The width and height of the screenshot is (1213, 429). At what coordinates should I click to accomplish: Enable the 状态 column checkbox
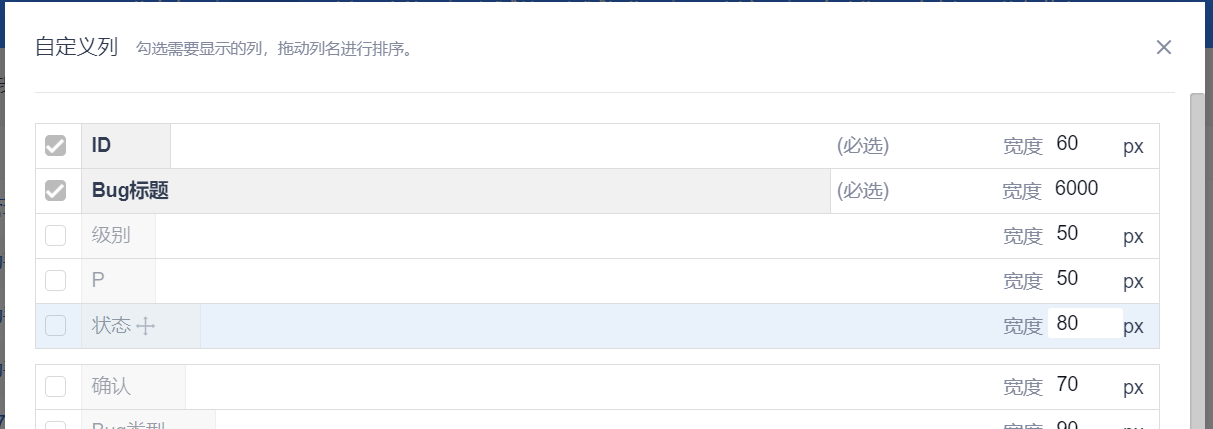click(56, 325)
